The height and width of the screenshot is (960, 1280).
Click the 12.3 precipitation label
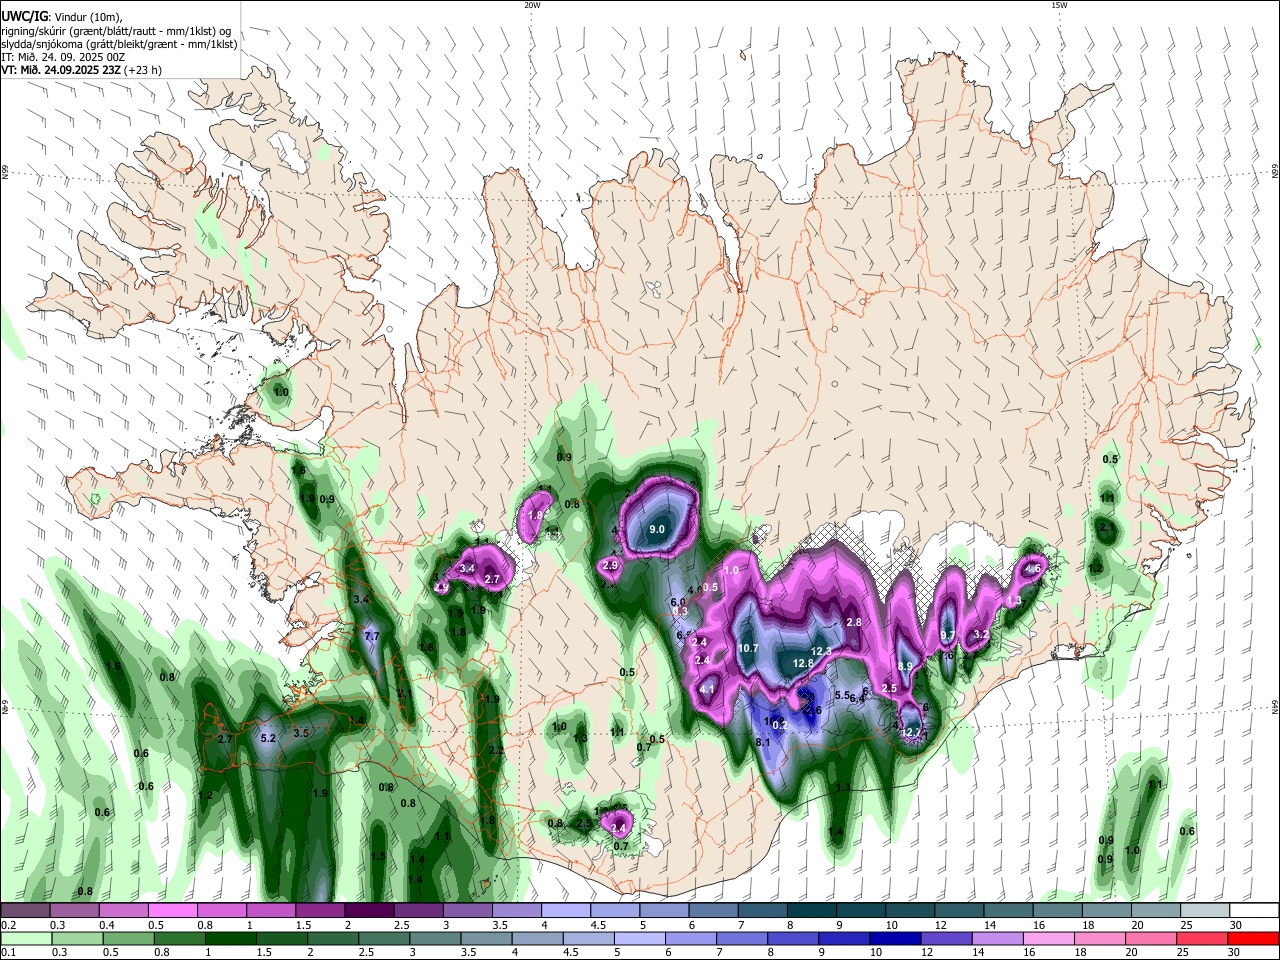[821, 651]
